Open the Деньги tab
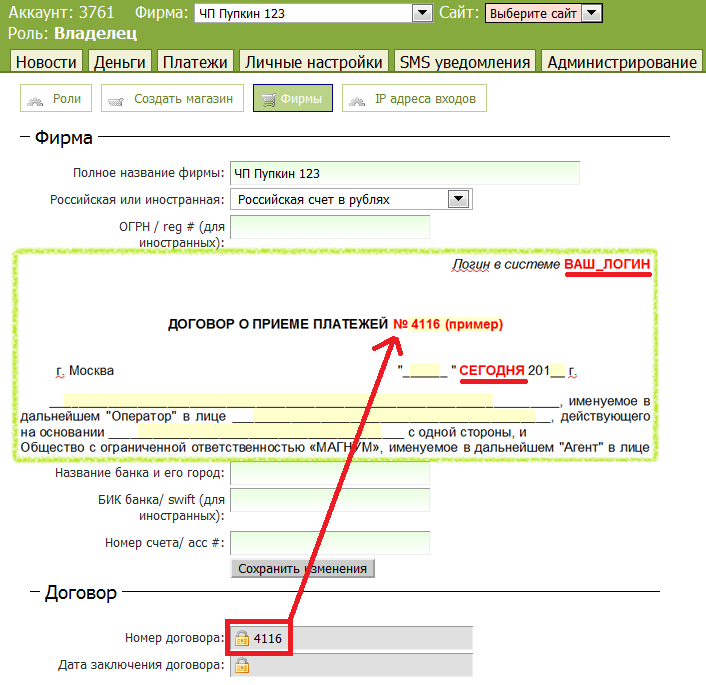 (x=119, y=62)
